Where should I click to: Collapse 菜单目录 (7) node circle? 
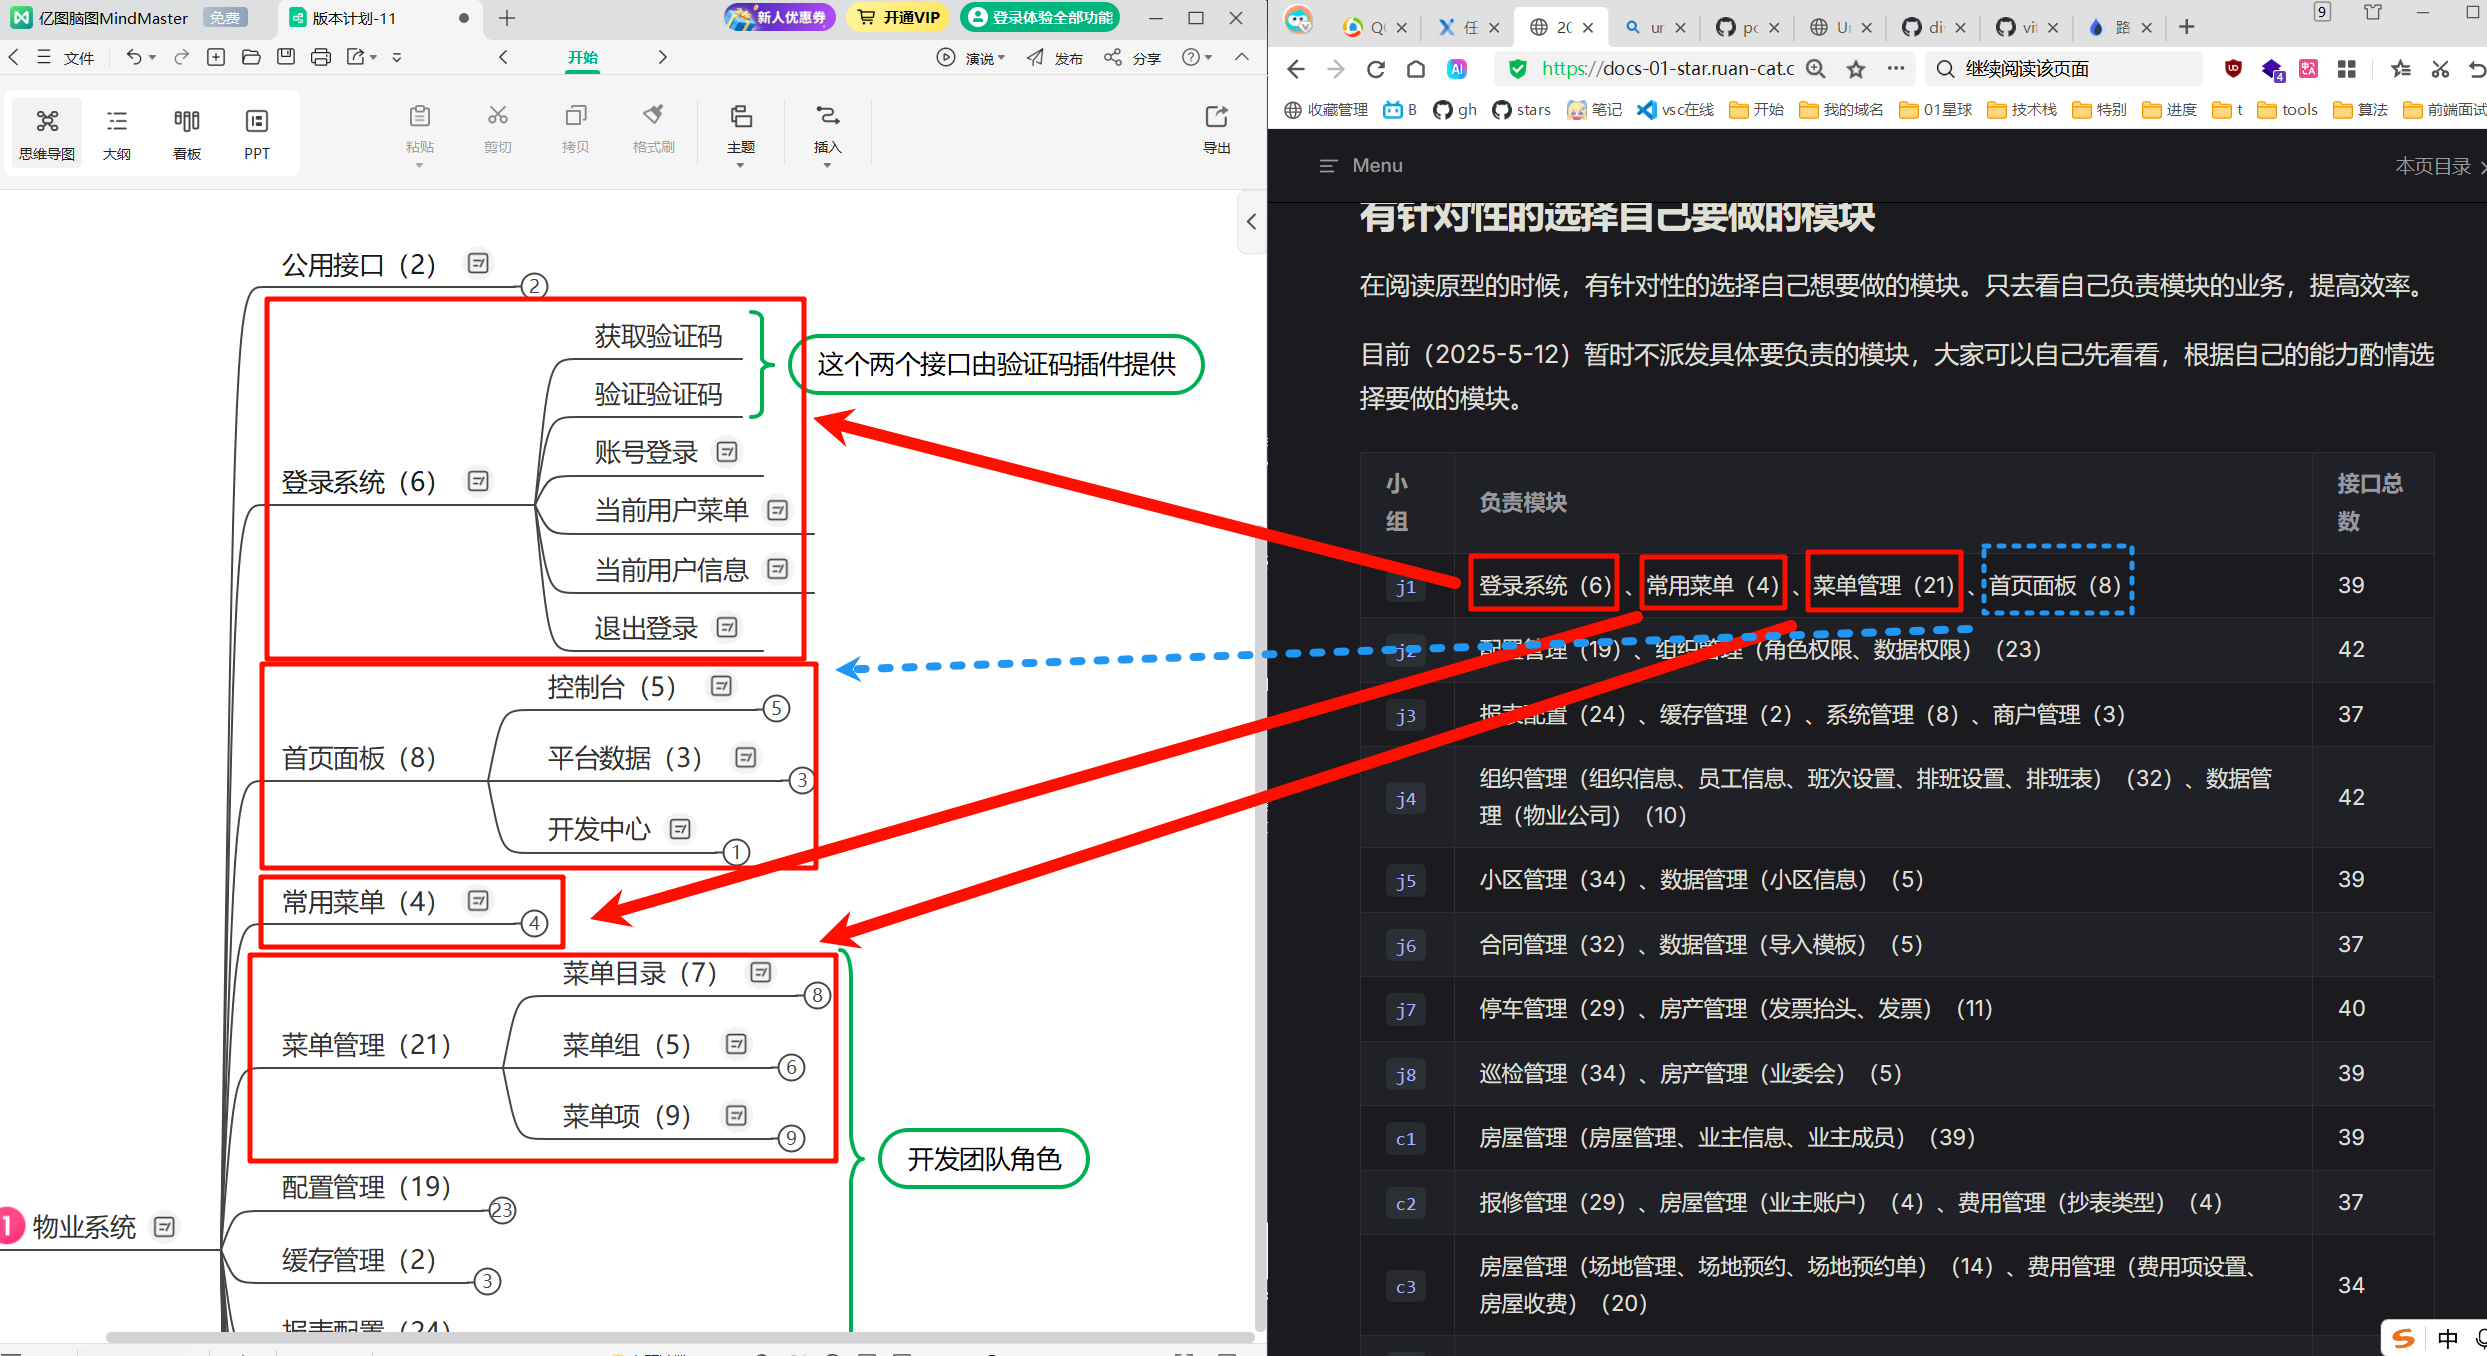818,996
